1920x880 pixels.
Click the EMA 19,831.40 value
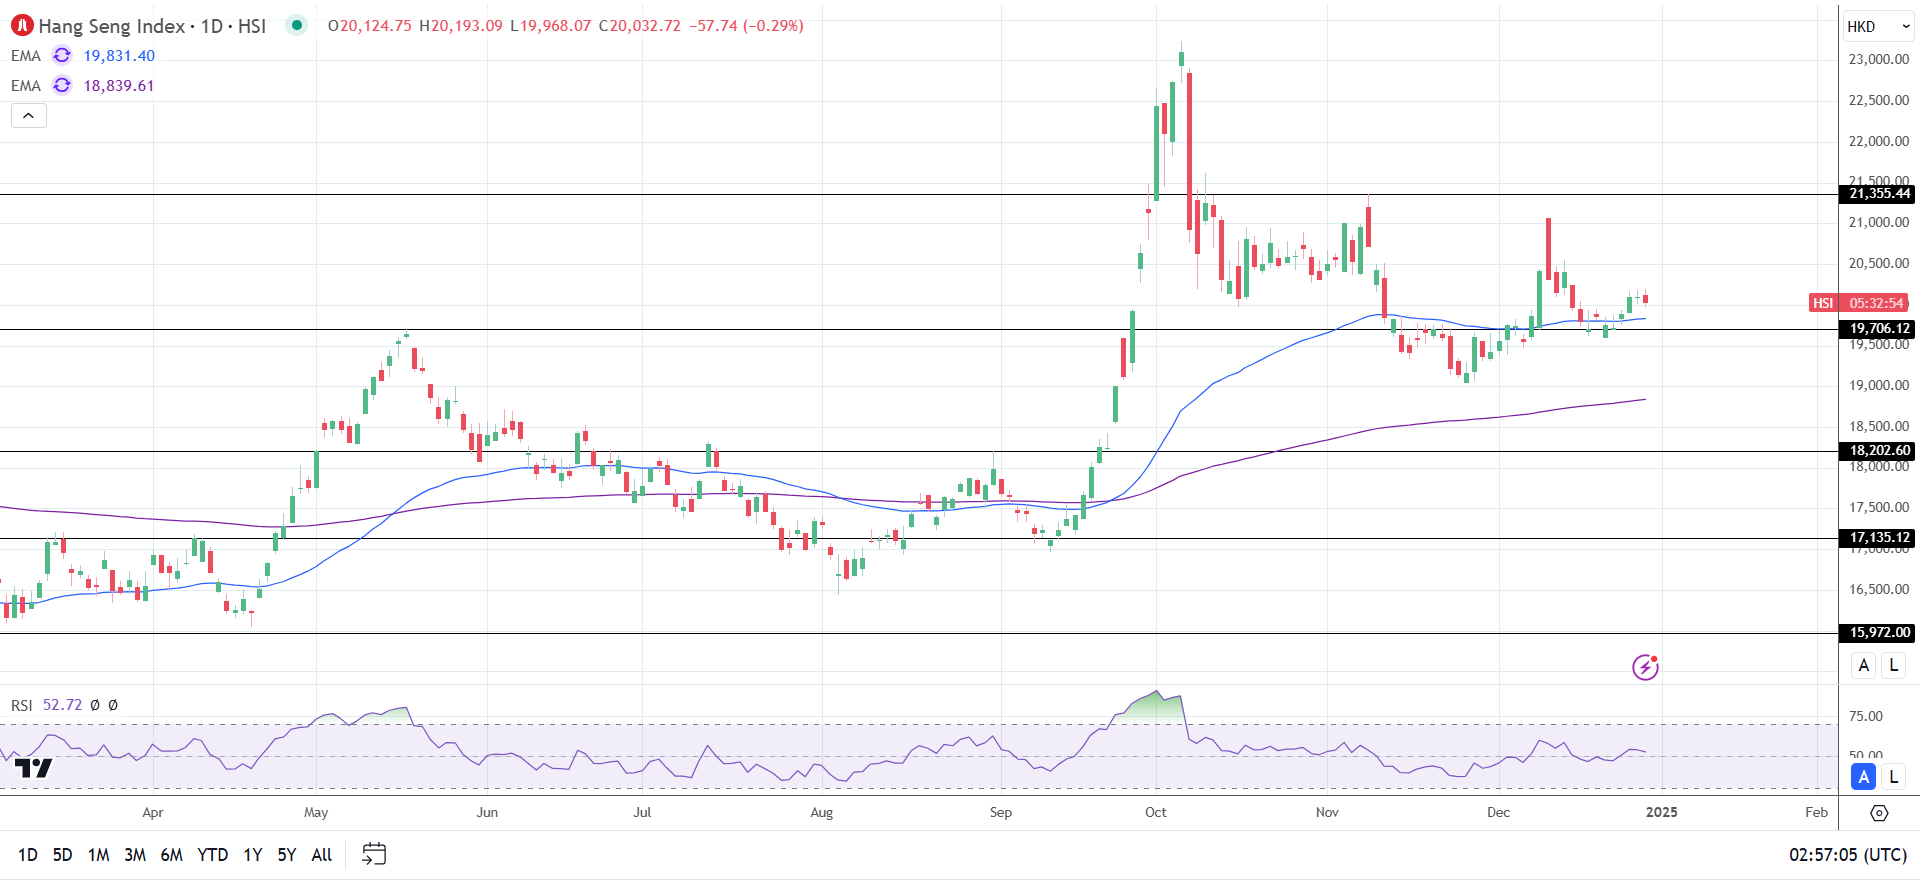(119, 56)
